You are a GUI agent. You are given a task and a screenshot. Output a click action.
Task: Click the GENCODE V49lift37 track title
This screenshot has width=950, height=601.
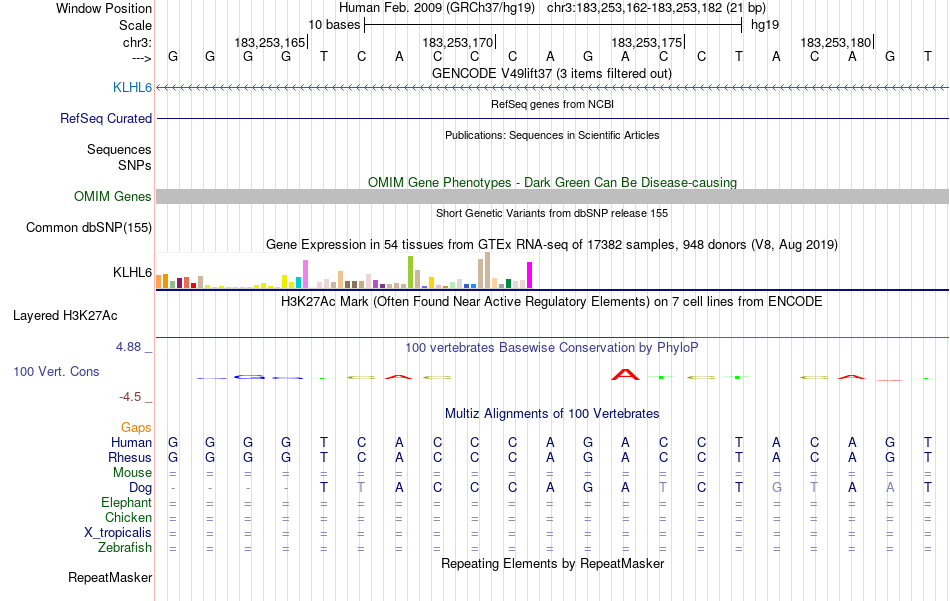pos(551,73)
